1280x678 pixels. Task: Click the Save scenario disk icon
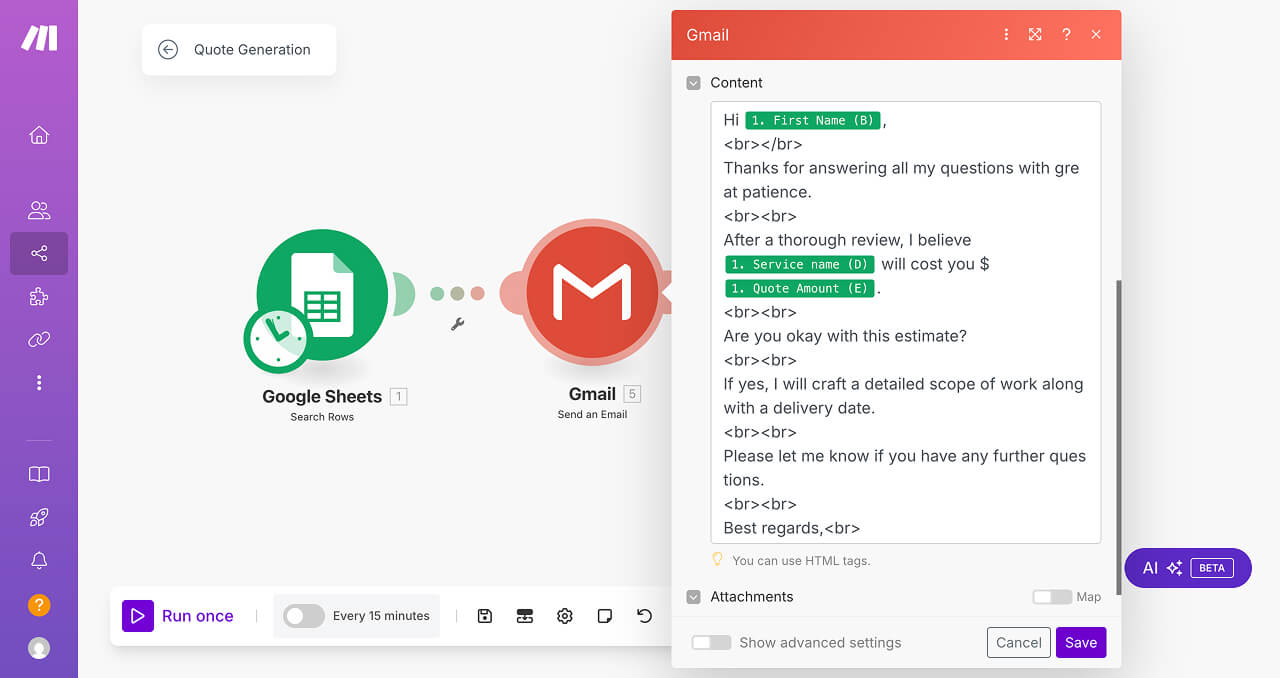(485, 616)
